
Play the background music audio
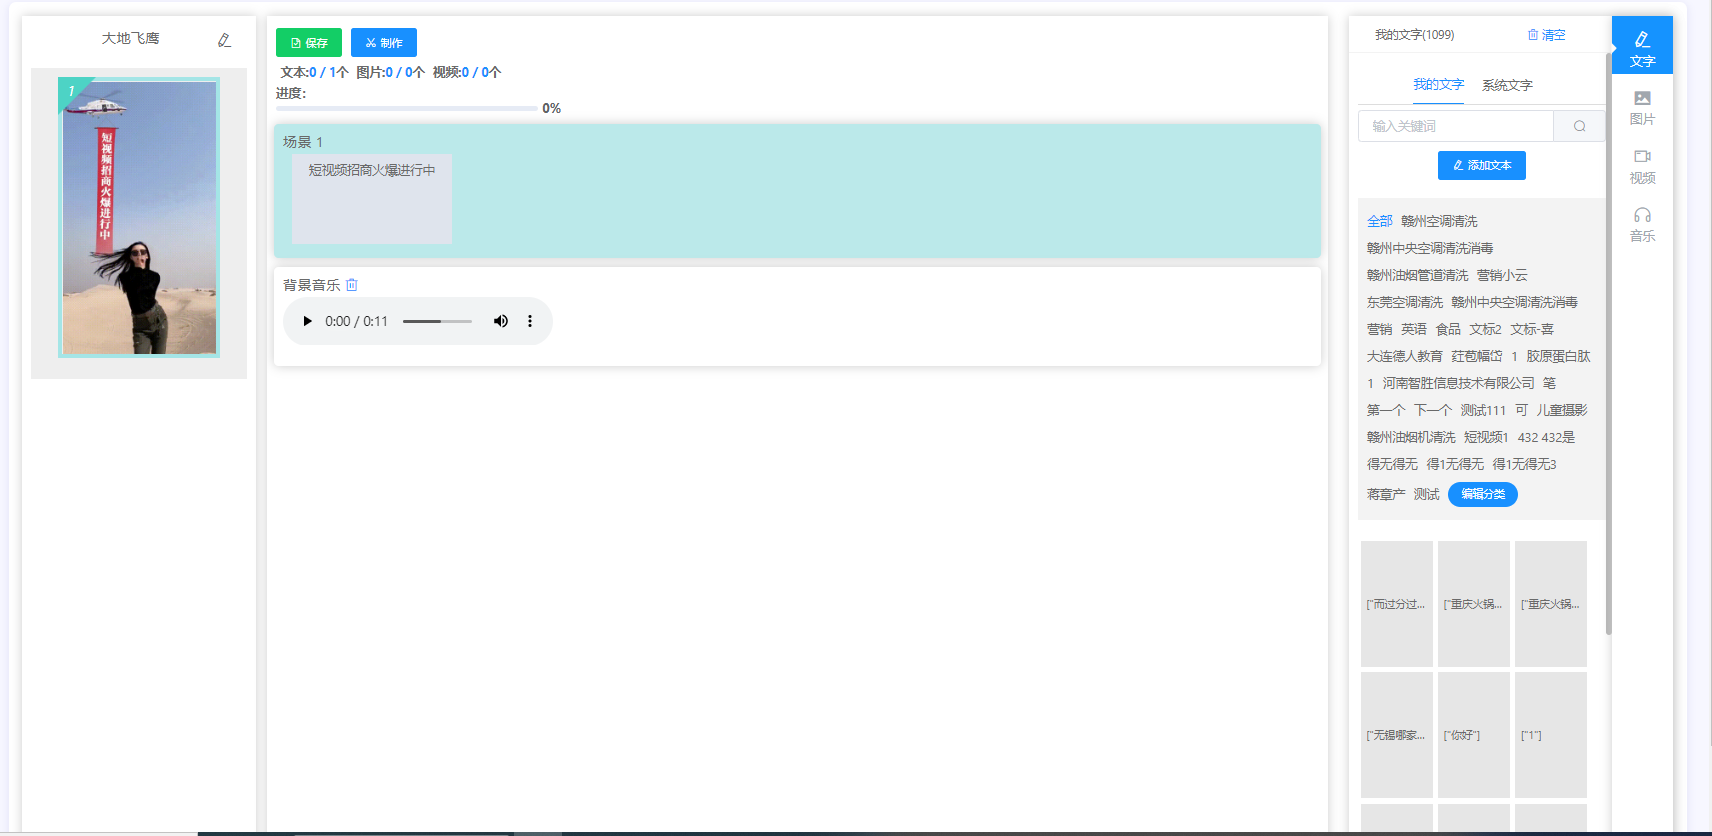[307, 321]
